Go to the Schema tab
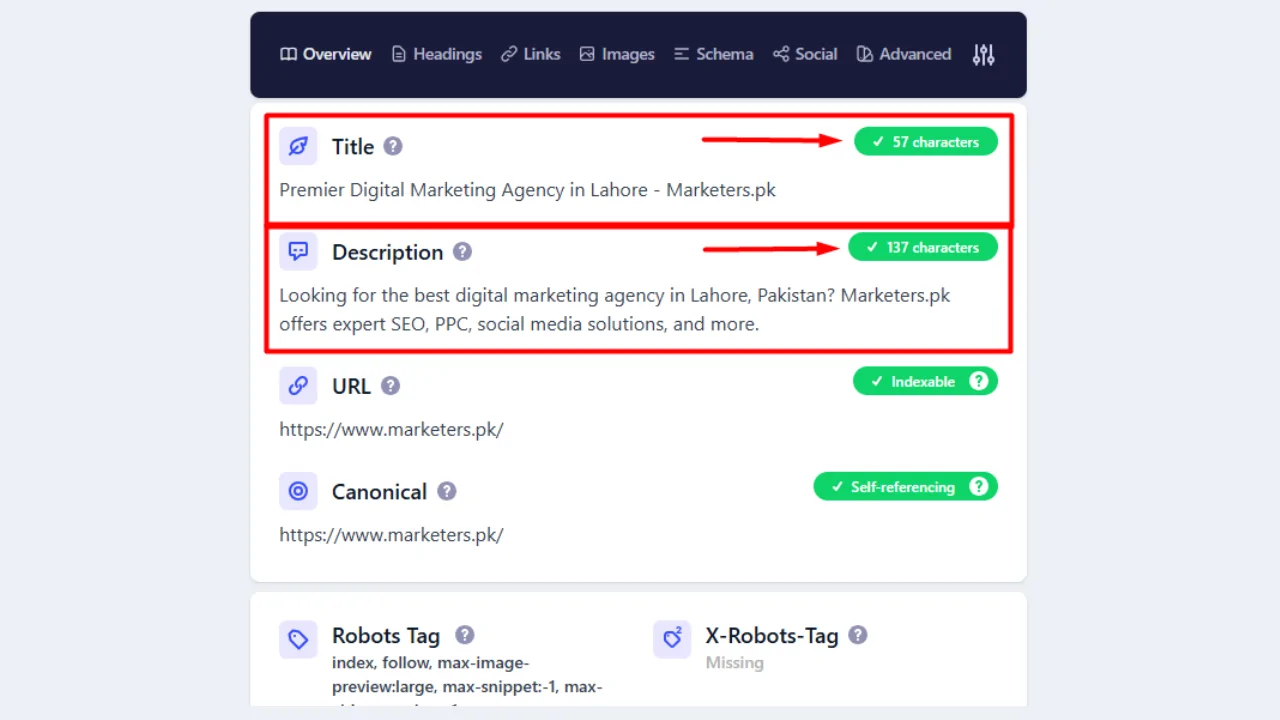Image resolution: width=1280 pixels, height=720 pixels. pyautogui.click(x=713, y=54)
